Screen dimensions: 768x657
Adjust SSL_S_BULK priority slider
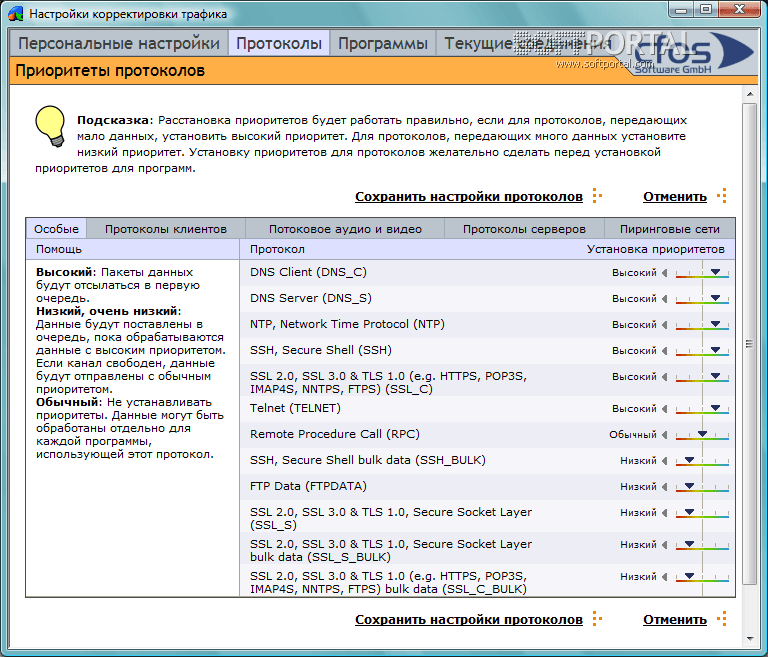coord(702,545)
